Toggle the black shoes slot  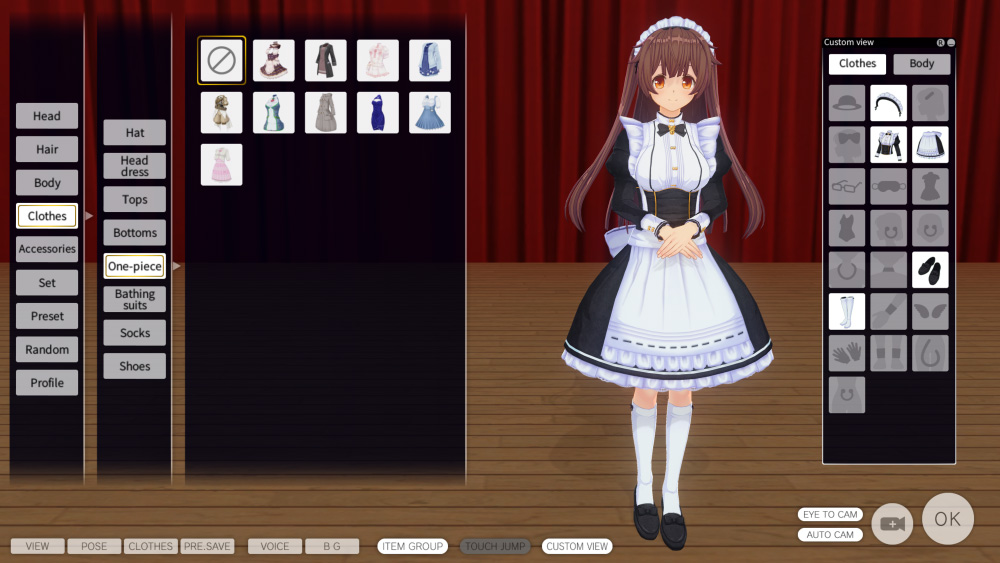(930, 270)
